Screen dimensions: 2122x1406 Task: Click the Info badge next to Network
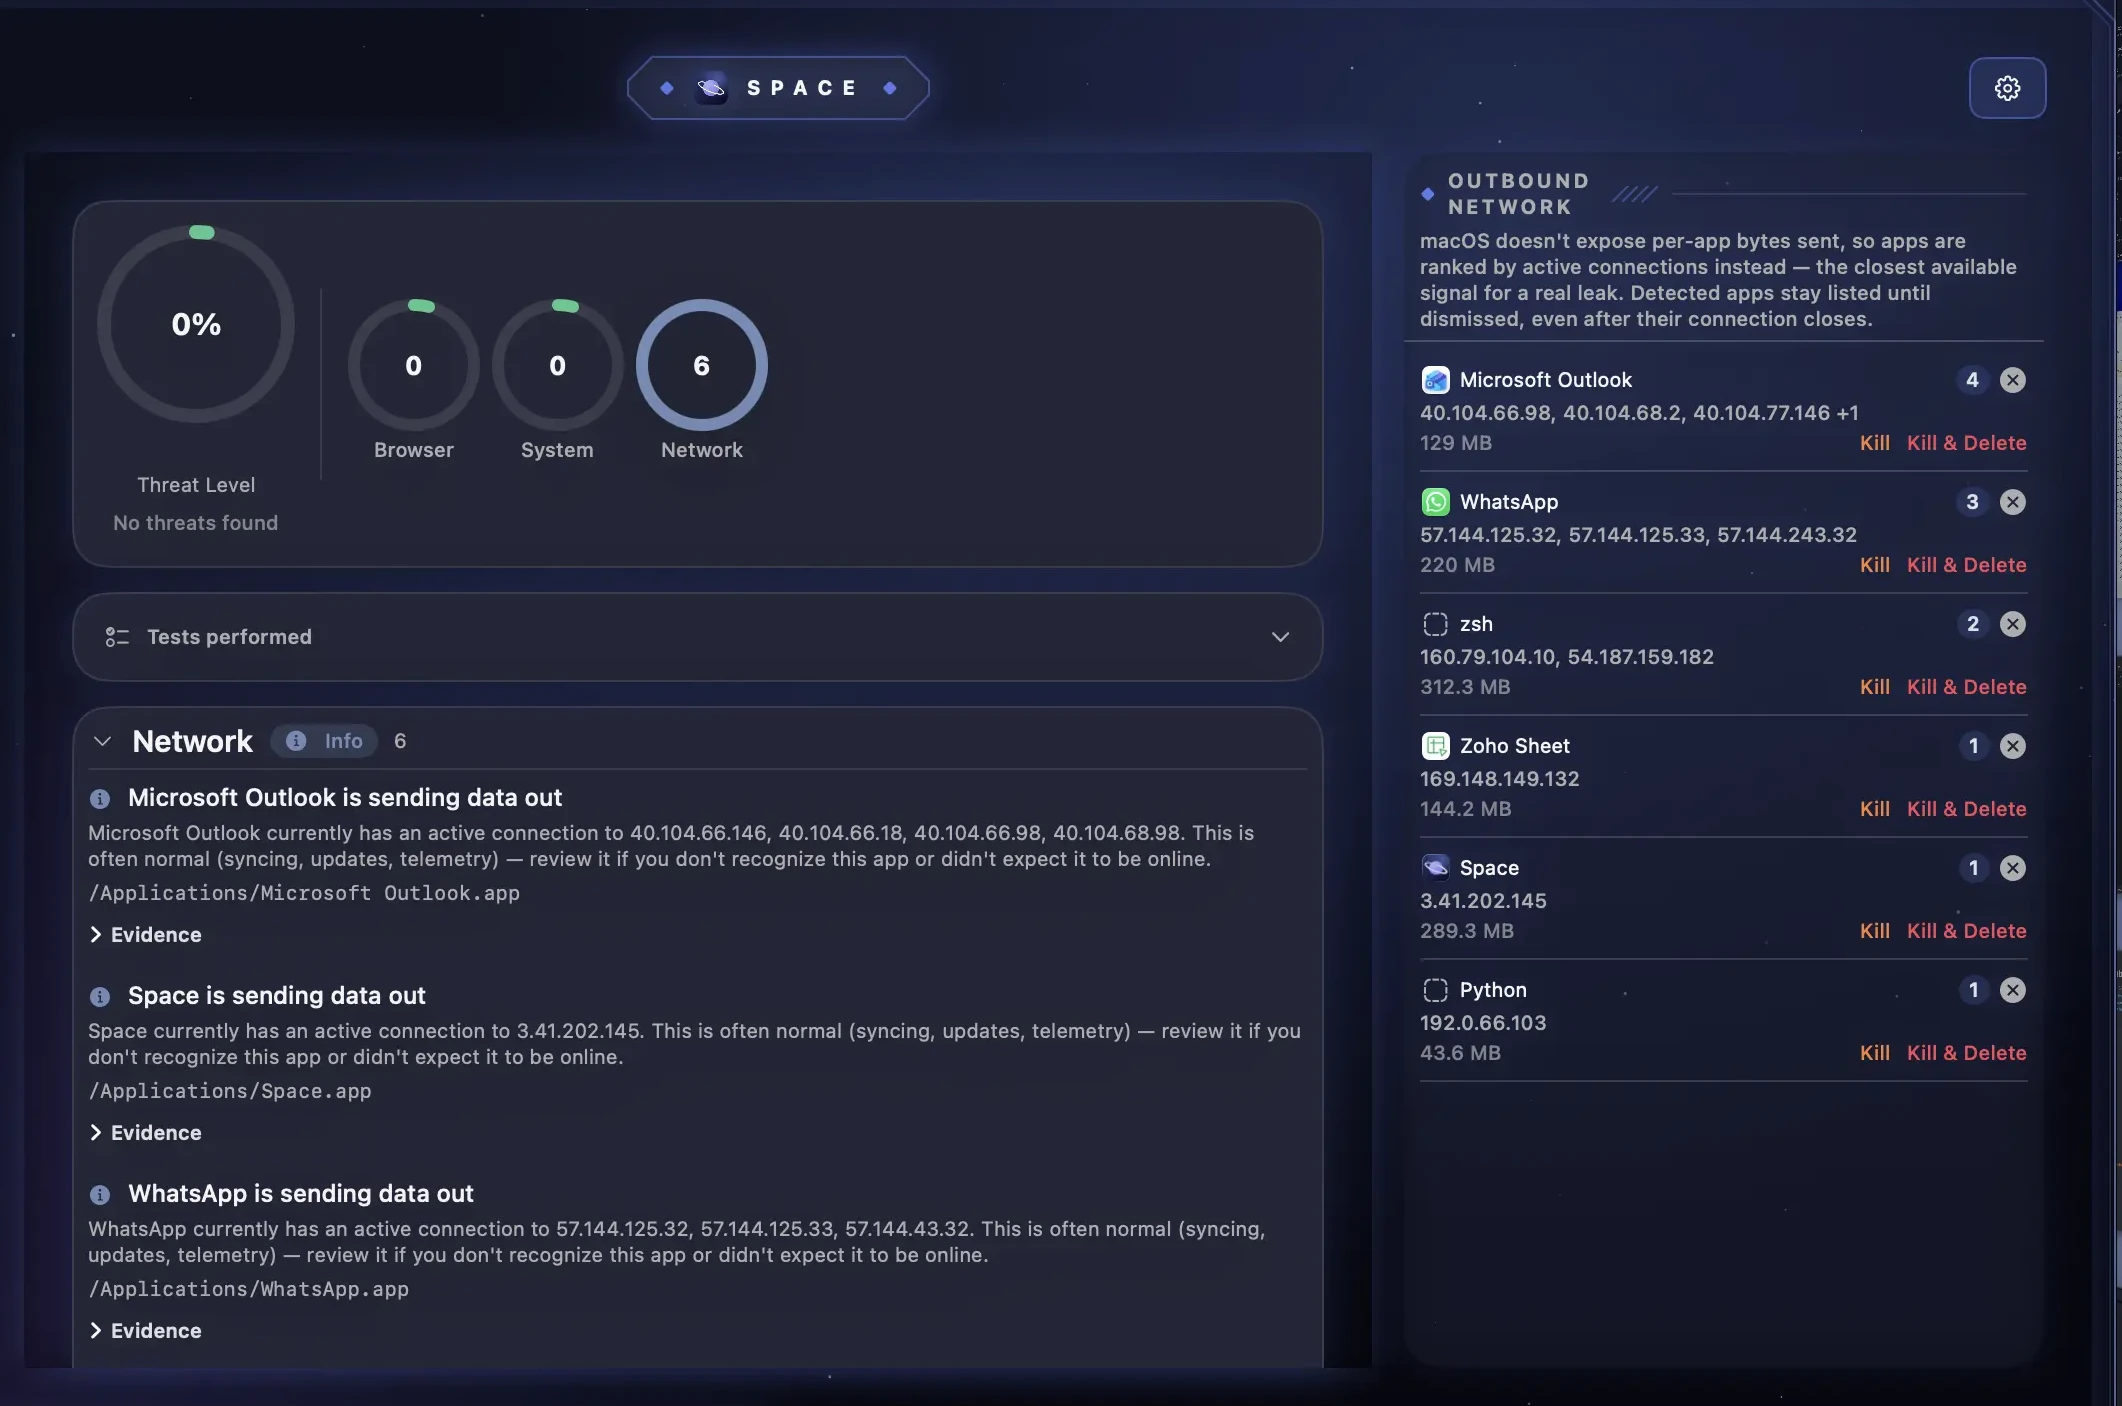coord(325,741)
